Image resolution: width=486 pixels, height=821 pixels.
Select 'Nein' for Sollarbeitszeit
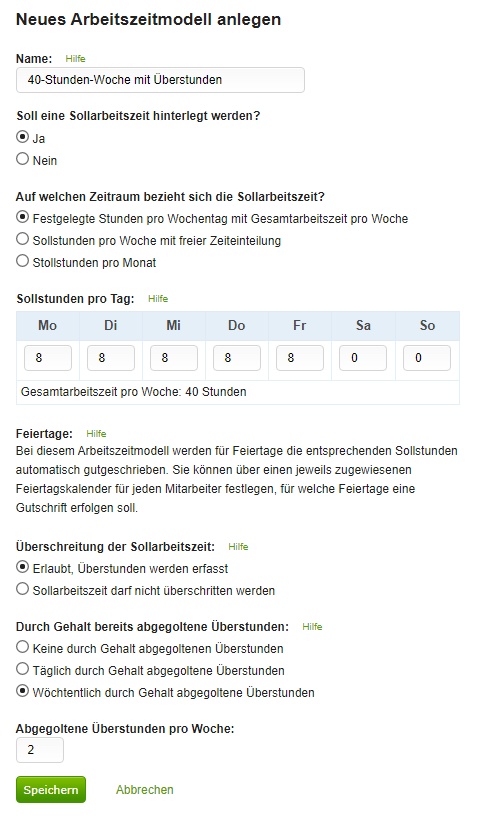23,159
